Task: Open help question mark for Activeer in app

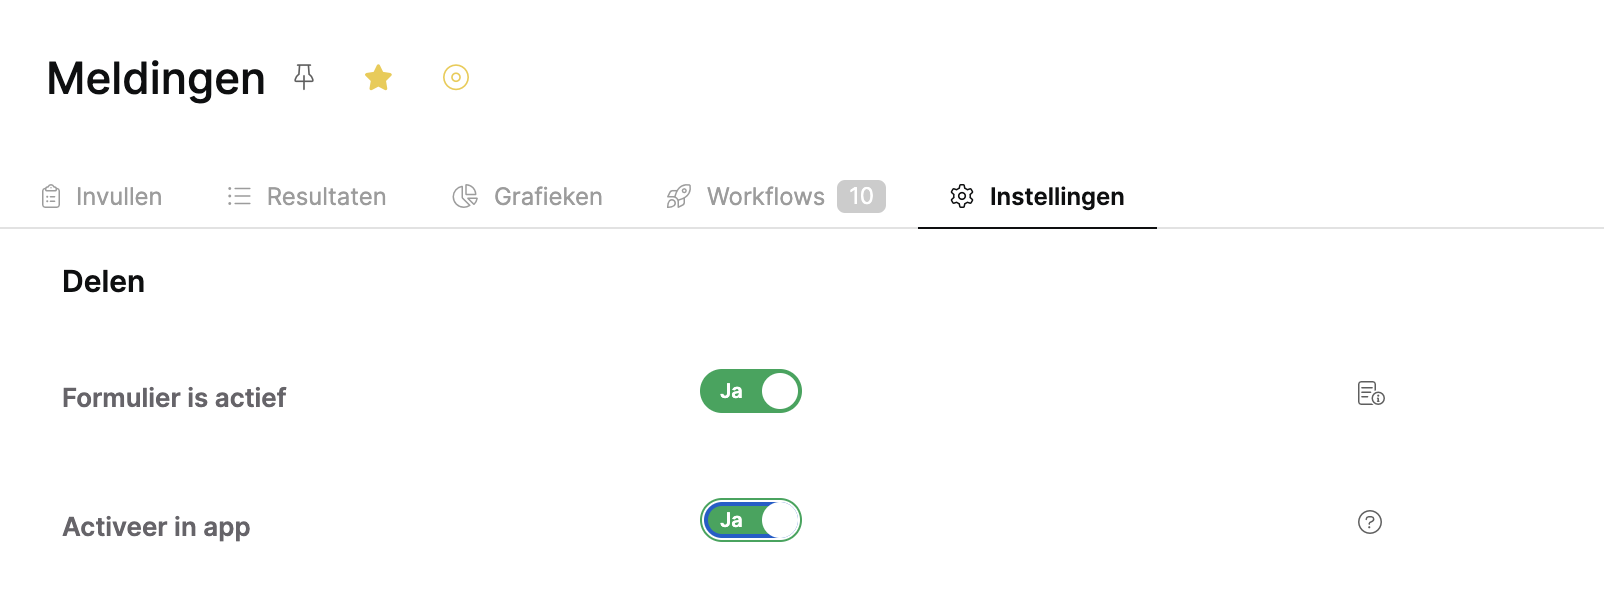Action: coord(1370,522)
